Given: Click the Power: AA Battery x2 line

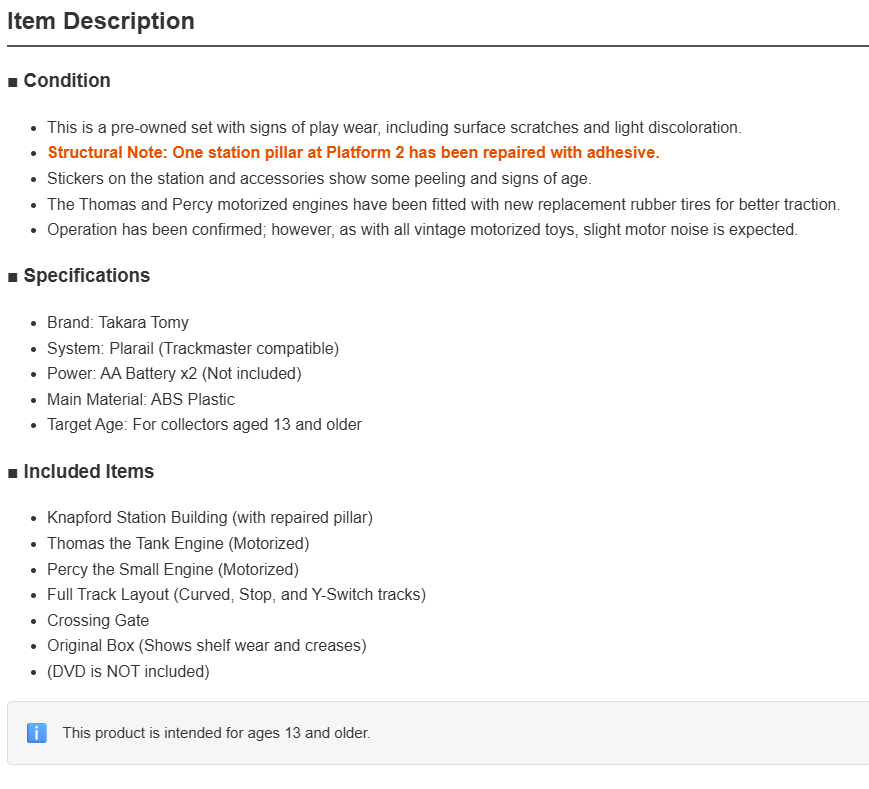Looking at the screenshot, I should click(174, 373).
